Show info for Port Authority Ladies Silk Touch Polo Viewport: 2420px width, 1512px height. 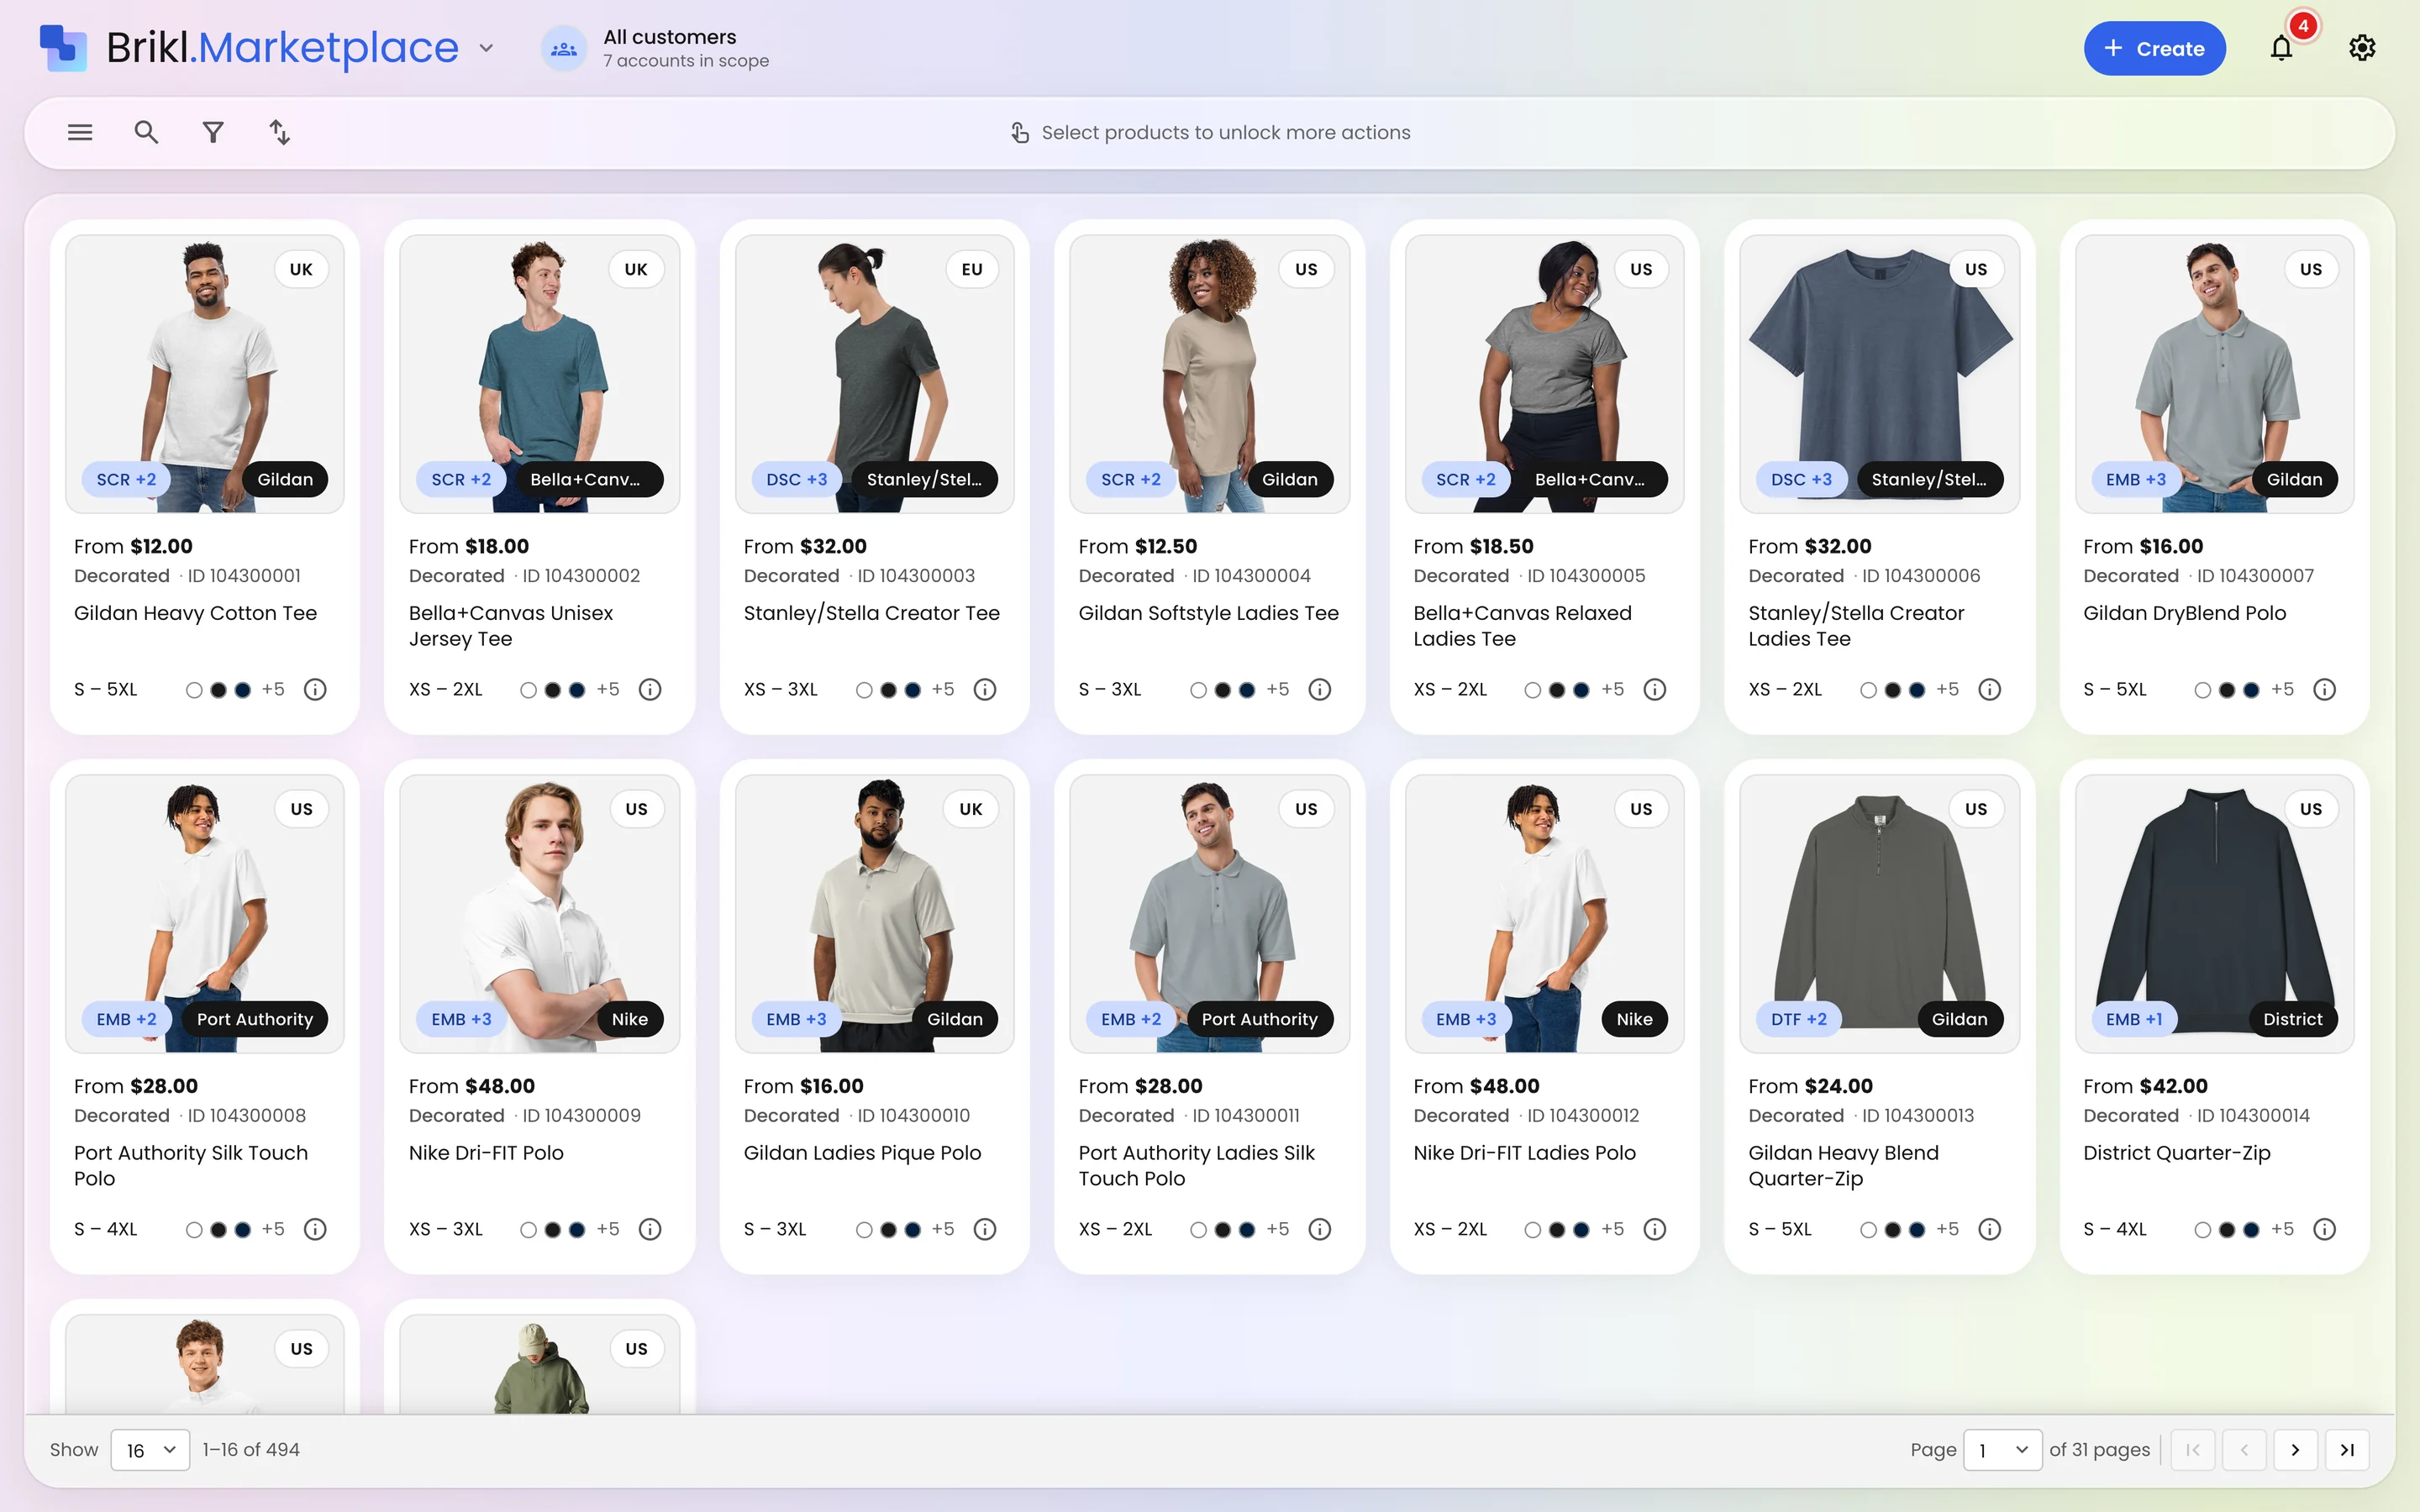tap(1320, 1229)
